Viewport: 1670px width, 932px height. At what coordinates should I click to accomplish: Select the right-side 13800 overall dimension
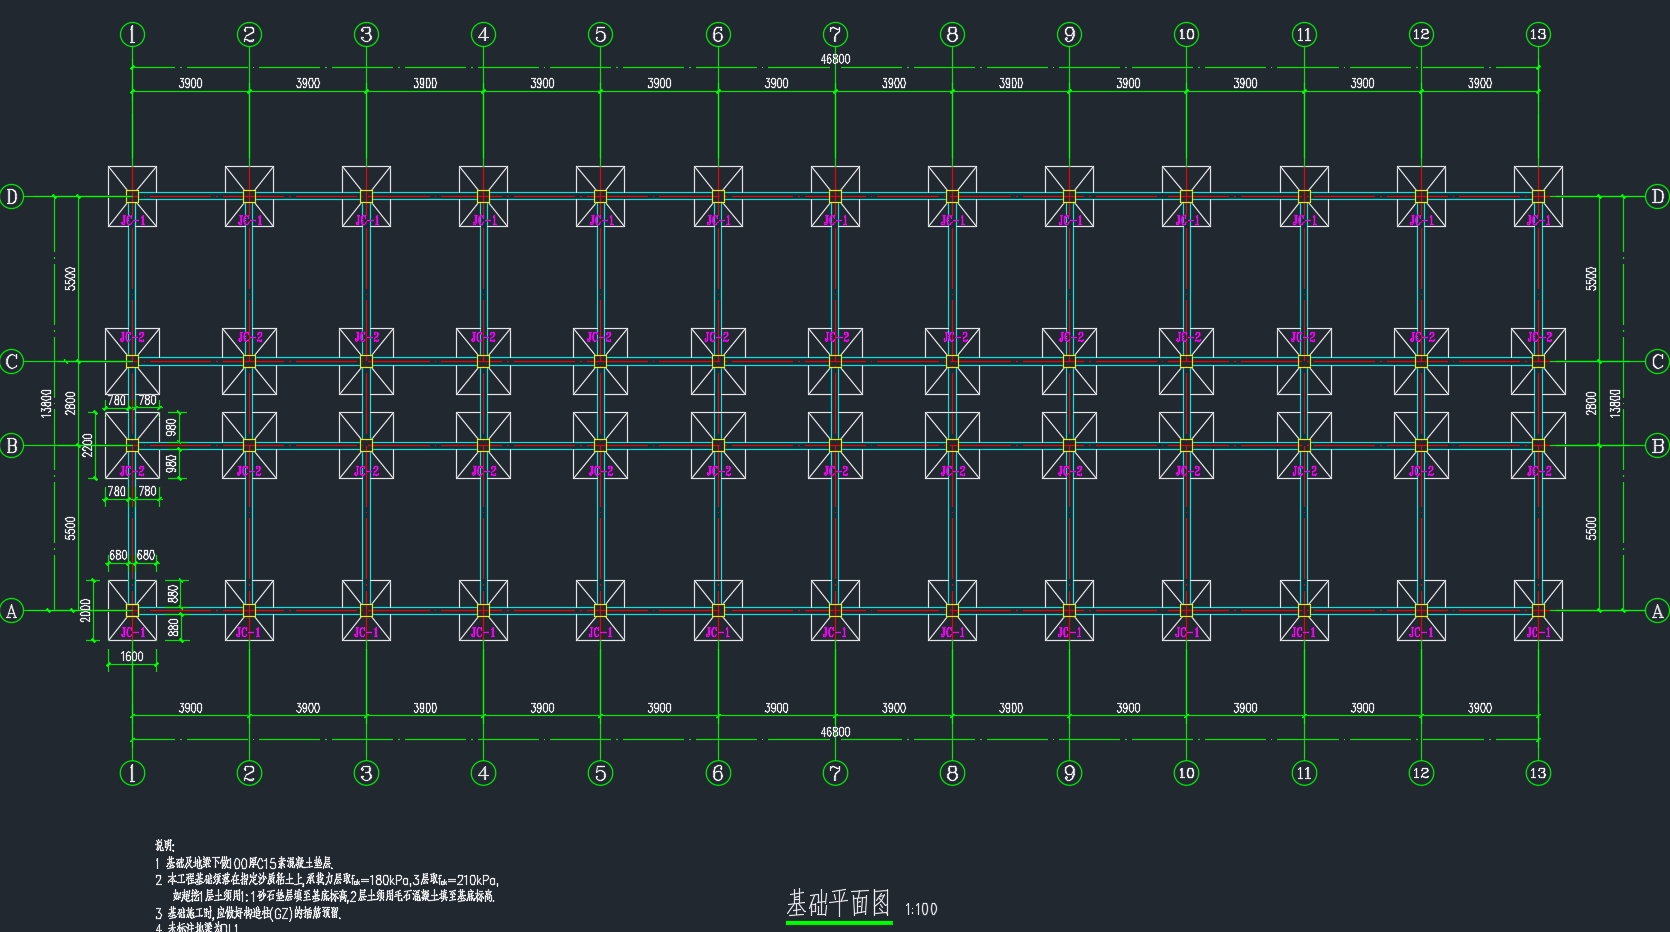tap(1615, 403)
